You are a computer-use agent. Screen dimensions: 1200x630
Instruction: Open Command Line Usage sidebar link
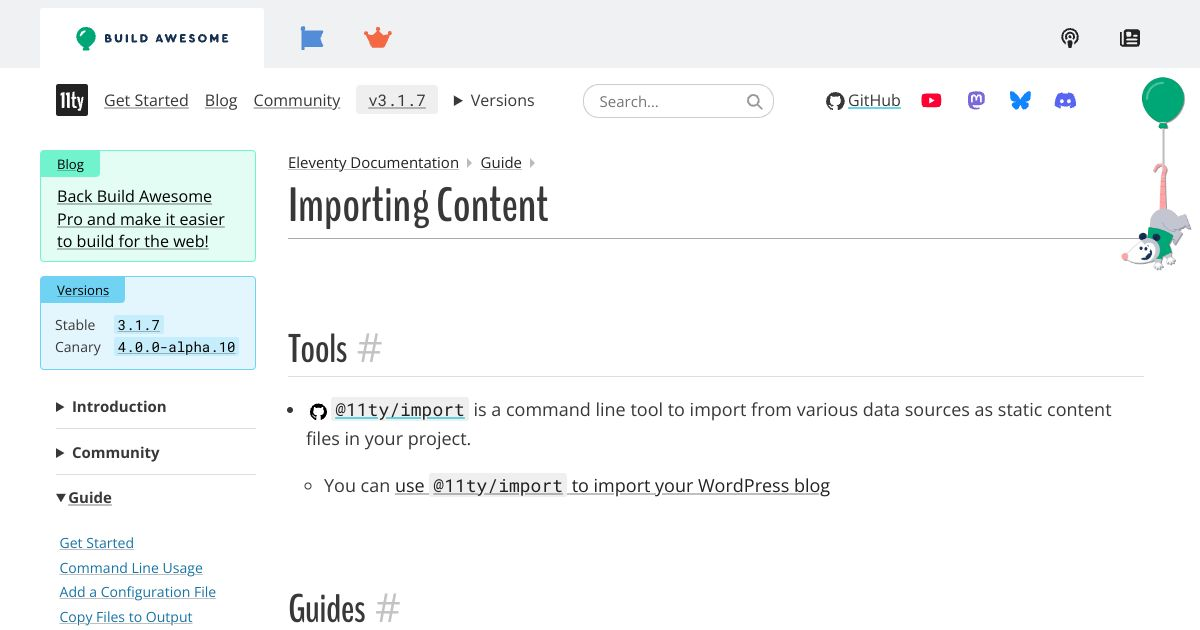pos(131,568)
